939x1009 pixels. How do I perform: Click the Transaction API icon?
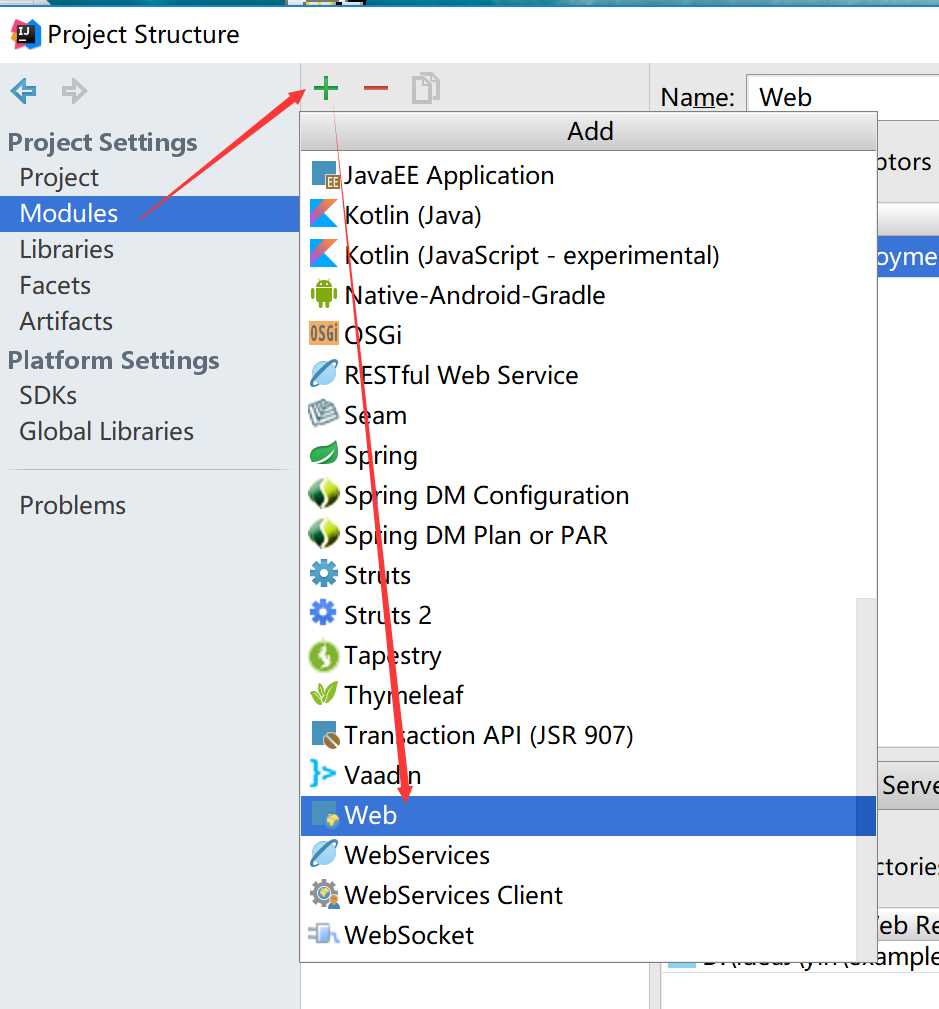(325, 735)
